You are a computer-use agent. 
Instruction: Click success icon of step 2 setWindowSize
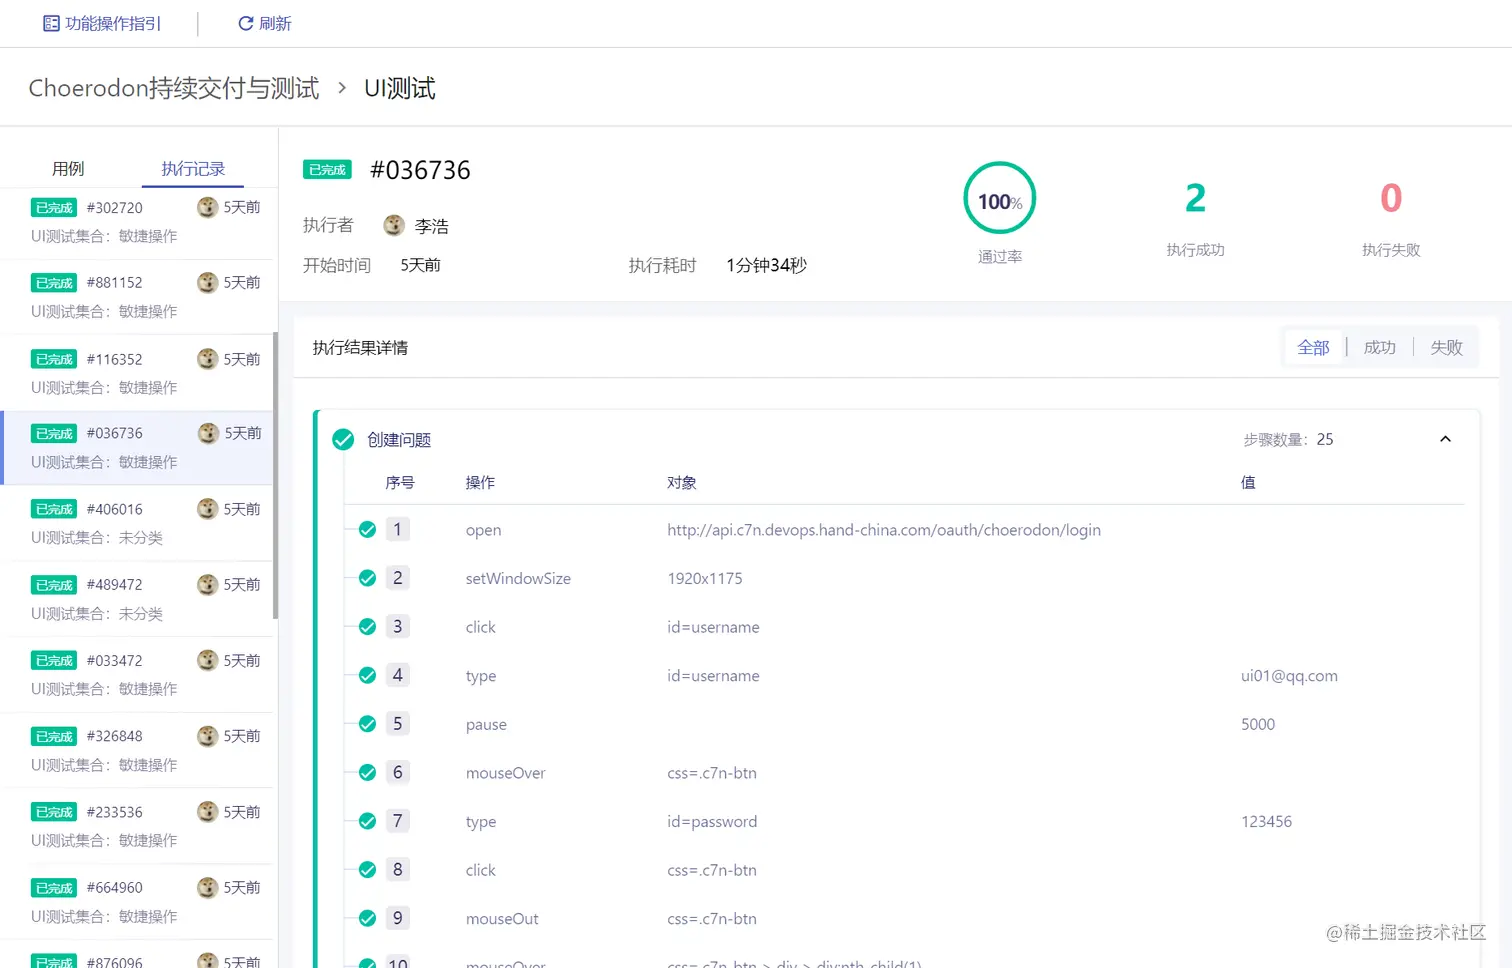[x=367, y=578]
